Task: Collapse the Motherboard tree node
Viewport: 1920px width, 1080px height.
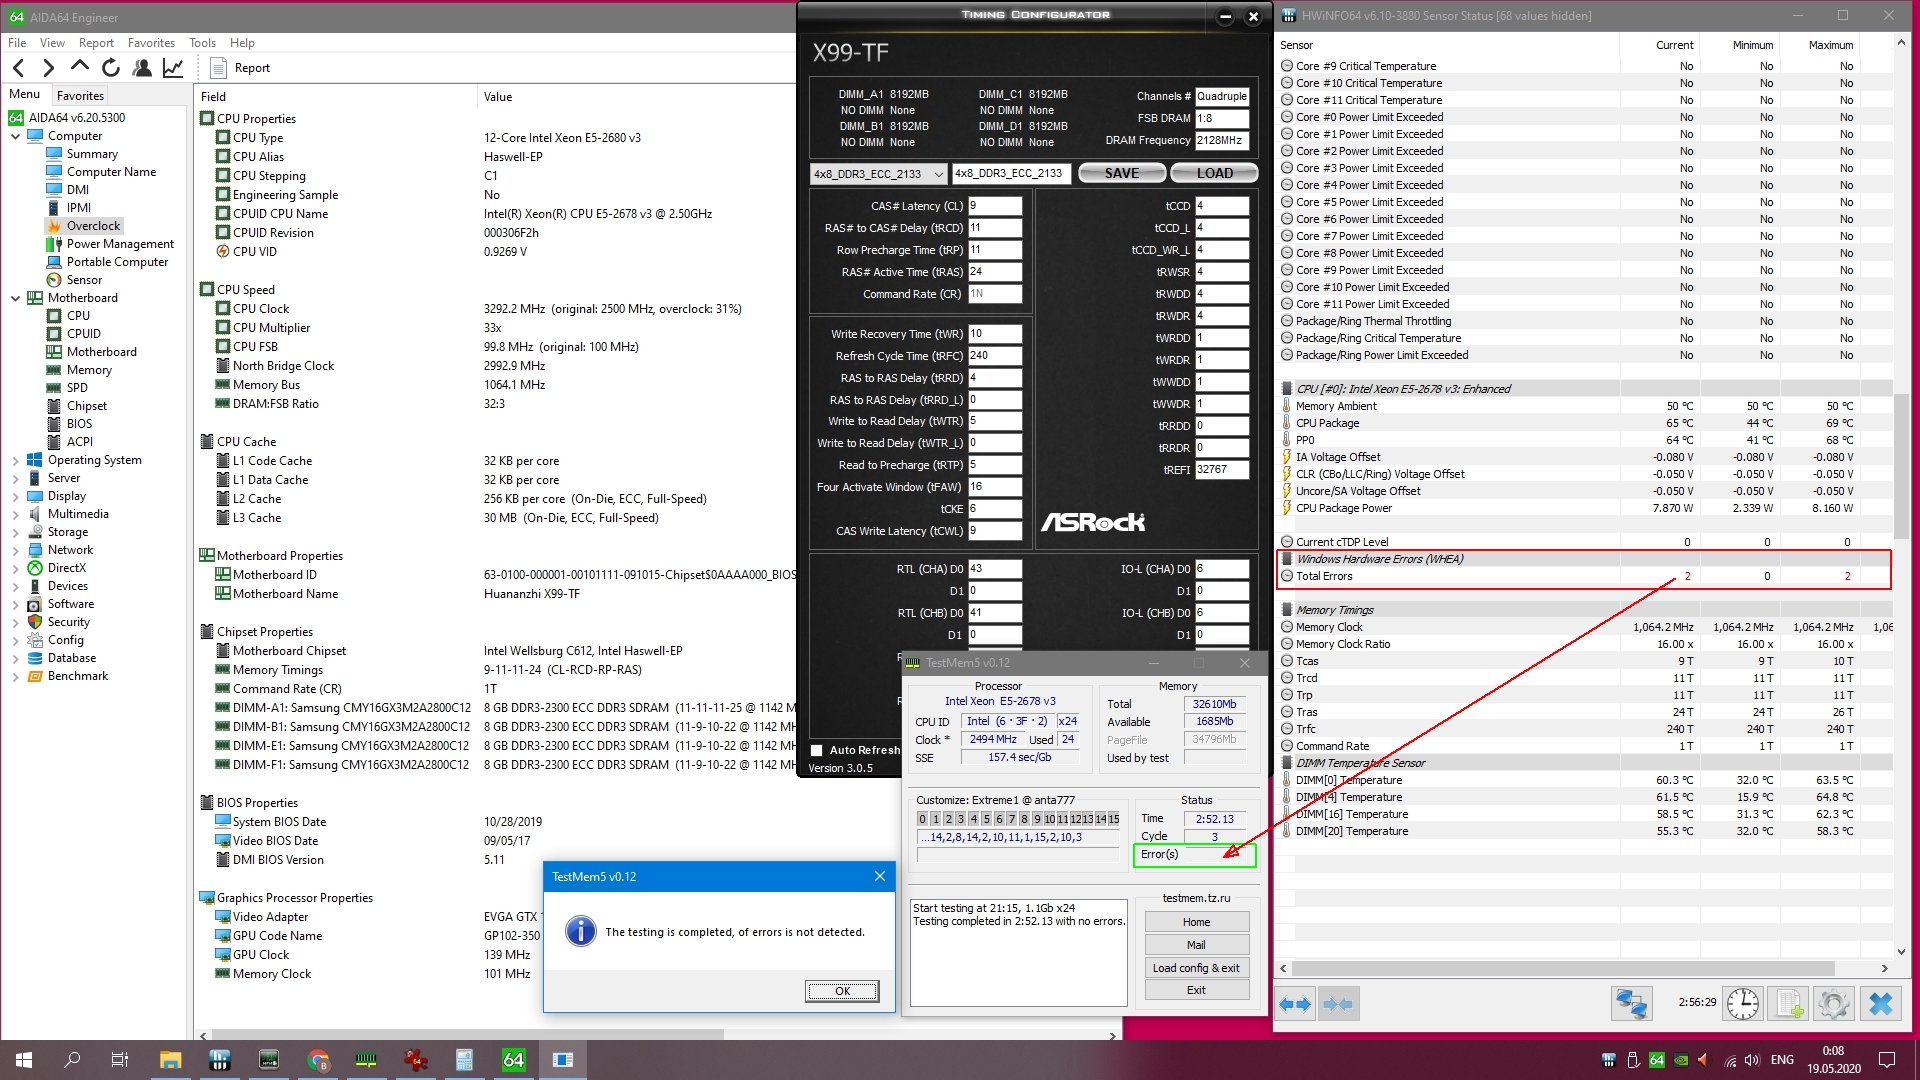Action: click(x=15, y=298)
